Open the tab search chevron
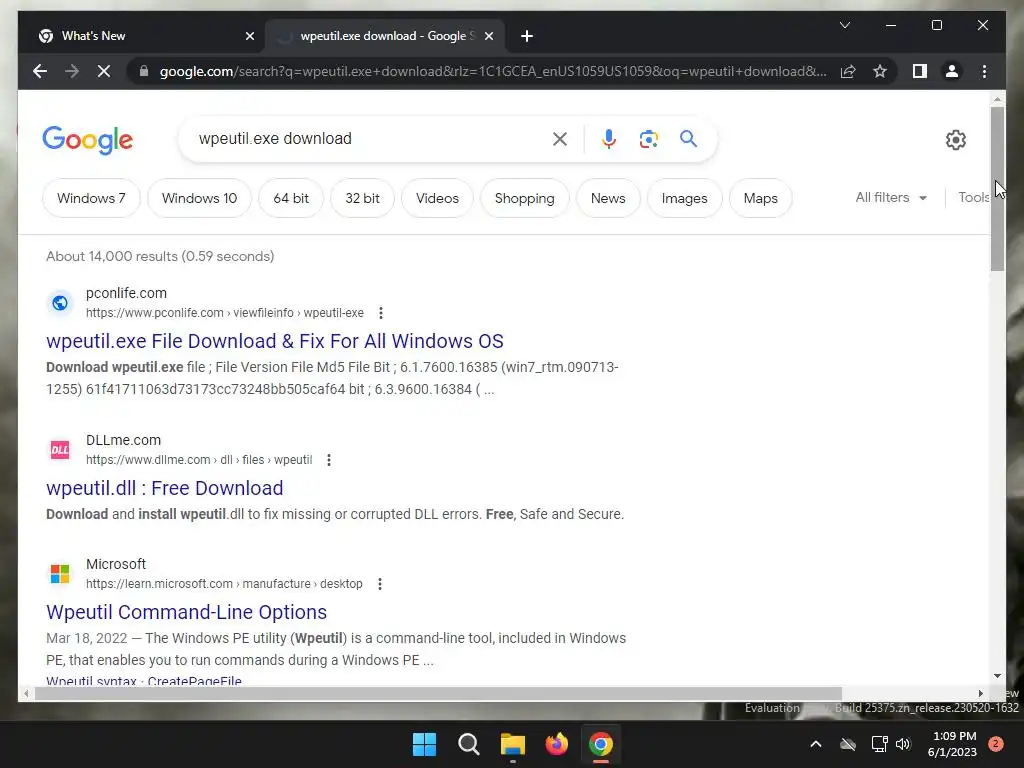 (844, 25)
